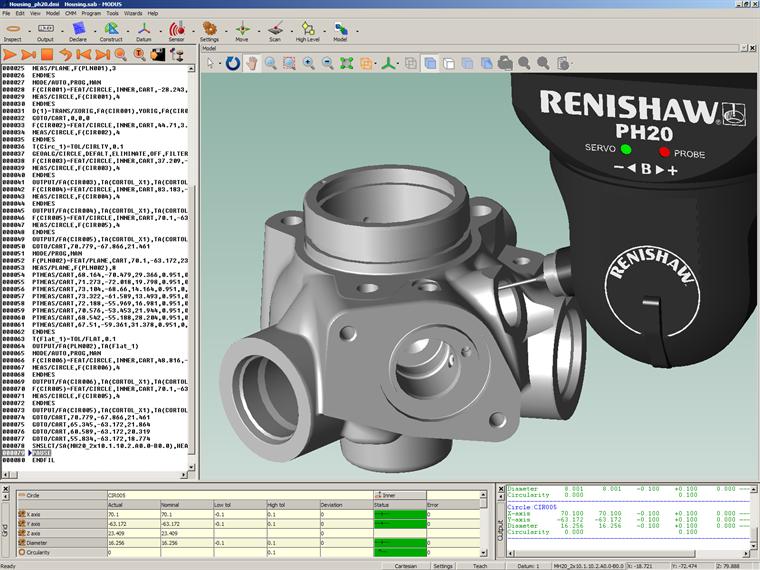This screenshot has height=570, width=760.
Task: Open the Declare group dropdown arrow
Action: coord(95,31)
